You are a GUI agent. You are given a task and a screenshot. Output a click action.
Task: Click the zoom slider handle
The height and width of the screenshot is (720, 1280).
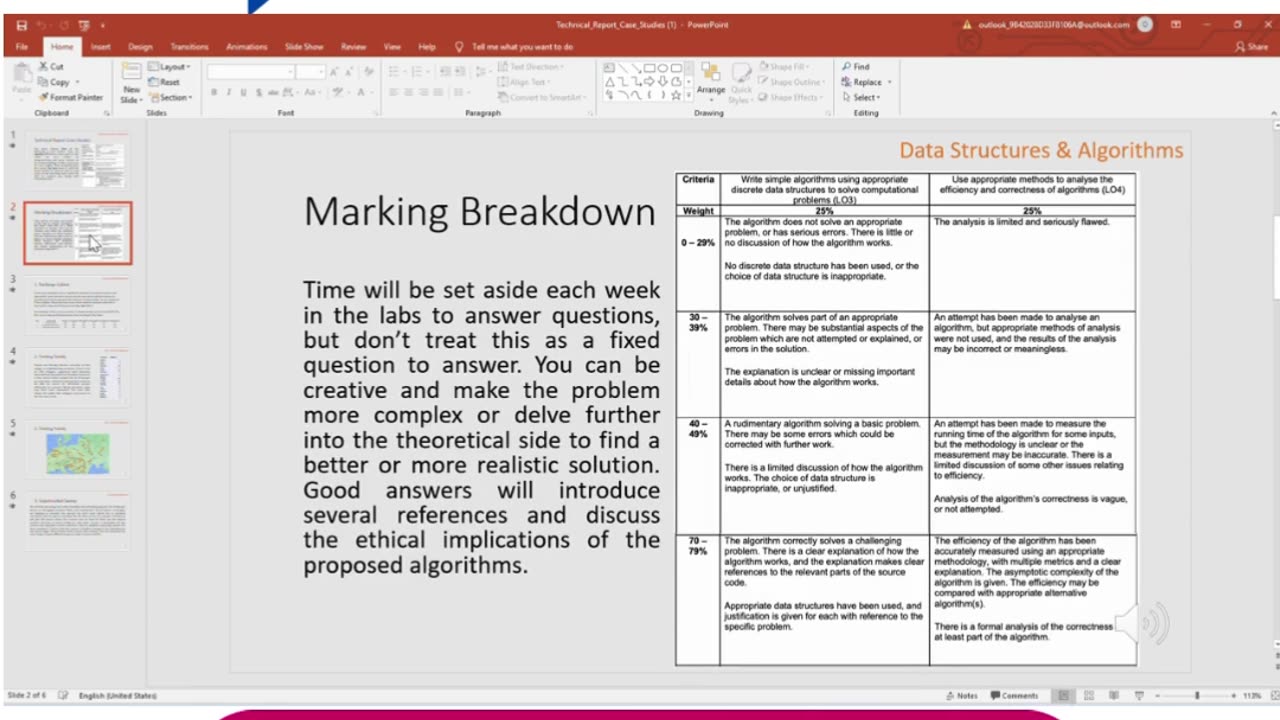click(x=1197, y=695)
